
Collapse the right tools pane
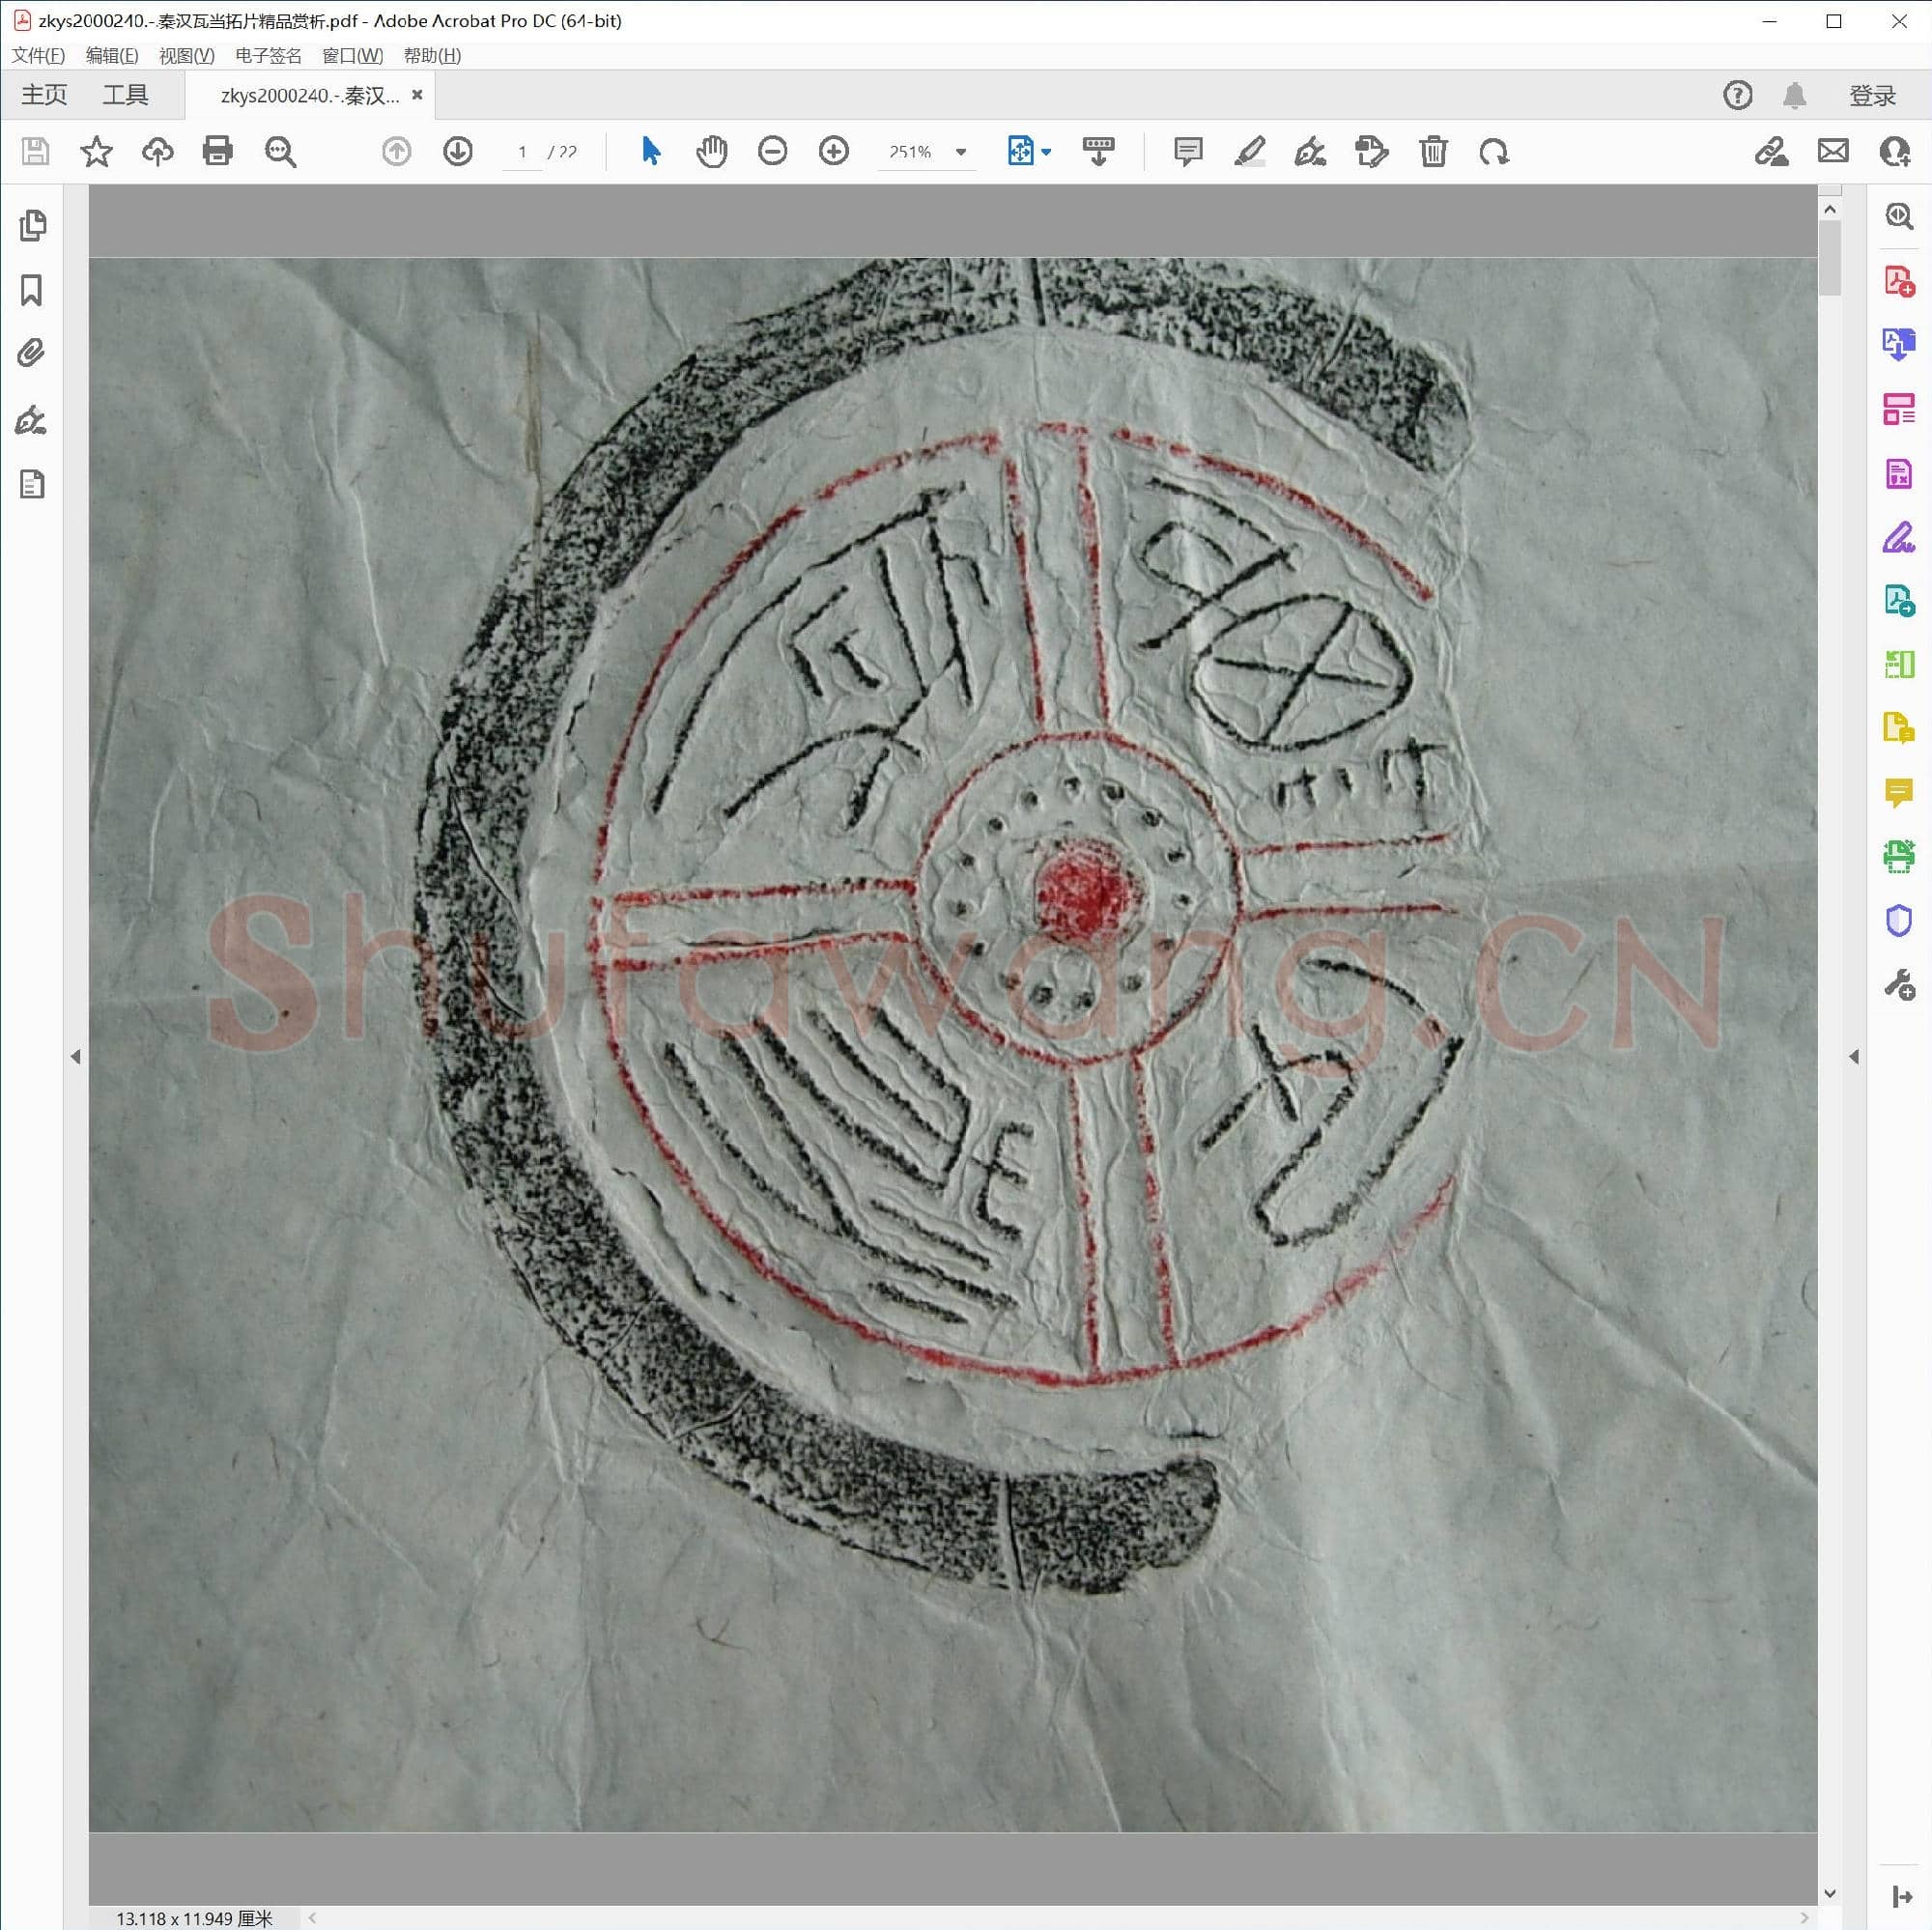click(1853, 1056)
